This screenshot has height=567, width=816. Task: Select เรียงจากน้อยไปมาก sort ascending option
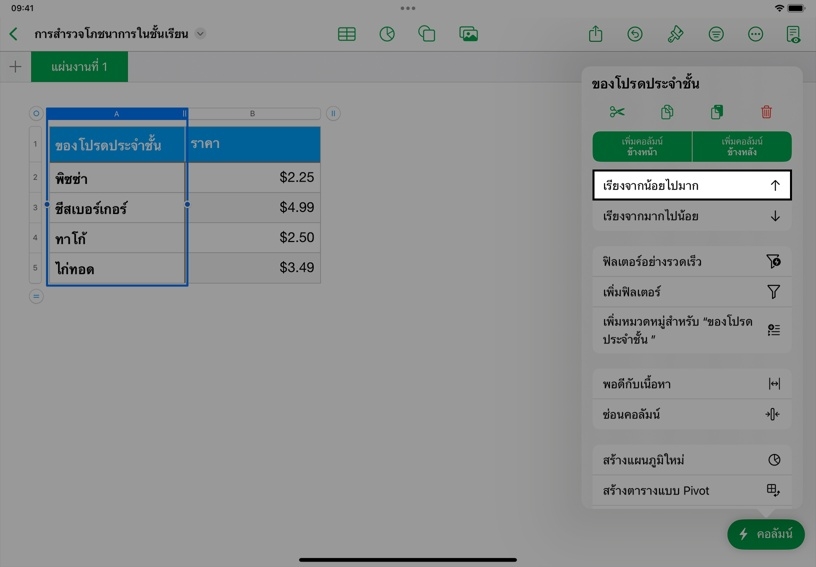tap(691, 185)
